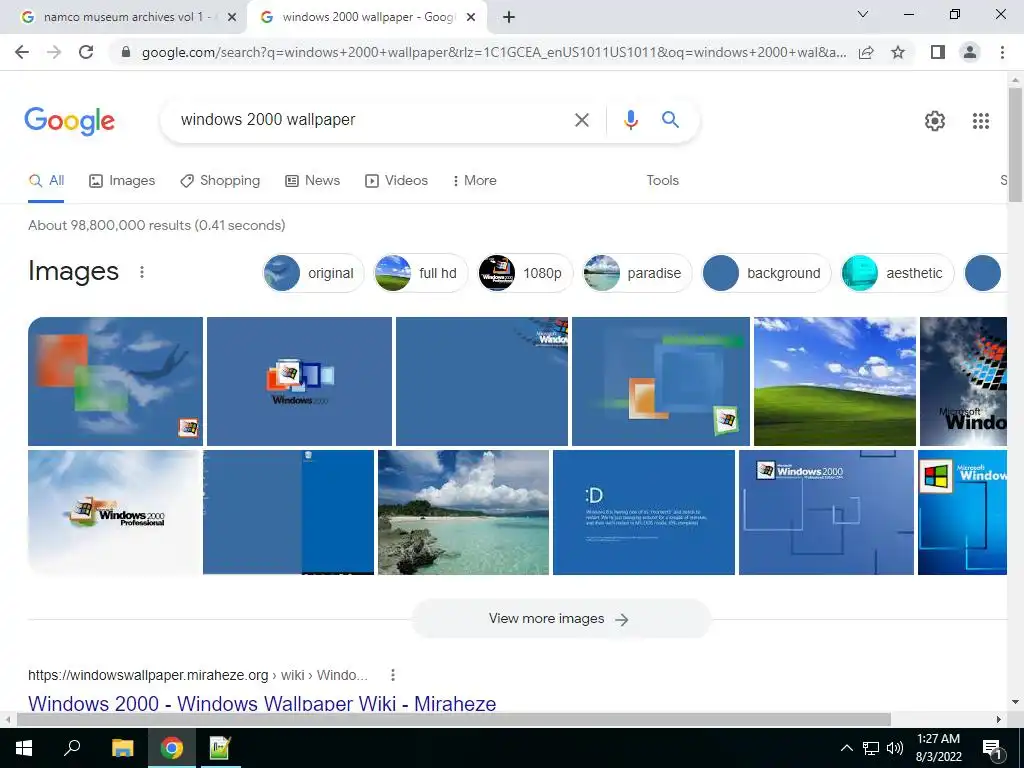
Task: Open Windows 2000 Professional white thumbnail
Action: [114, 512]
